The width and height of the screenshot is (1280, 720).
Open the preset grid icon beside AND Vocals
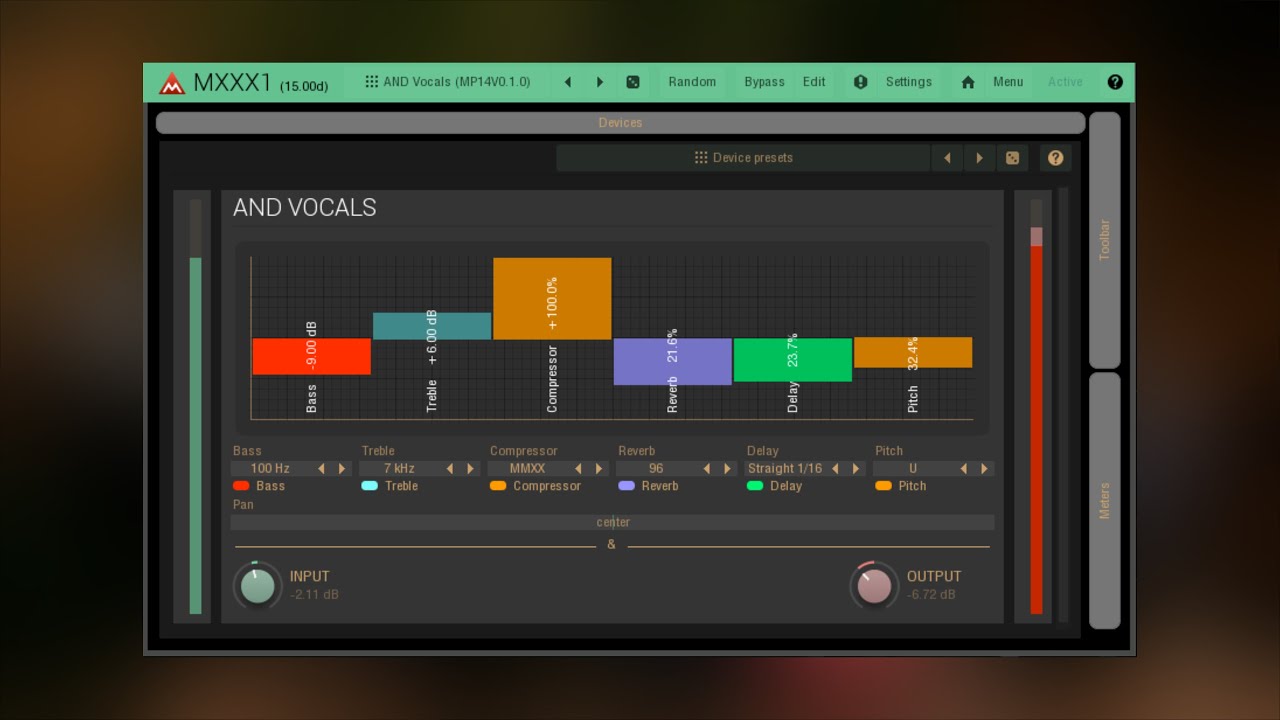coord(371,82)
